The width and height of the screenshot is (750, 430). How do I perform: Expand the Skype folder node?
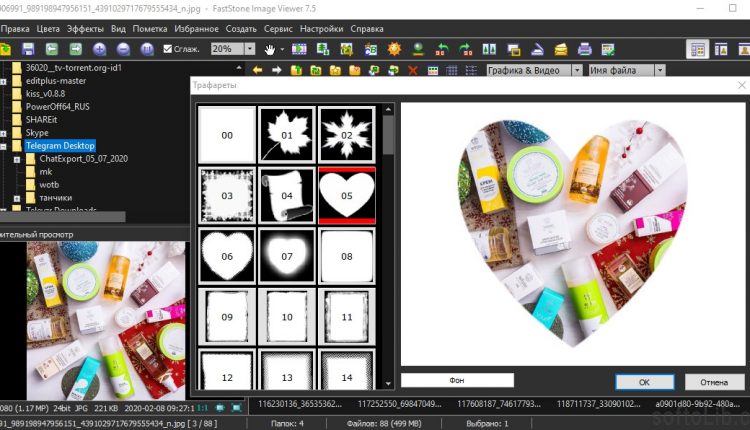click(3, 133)
